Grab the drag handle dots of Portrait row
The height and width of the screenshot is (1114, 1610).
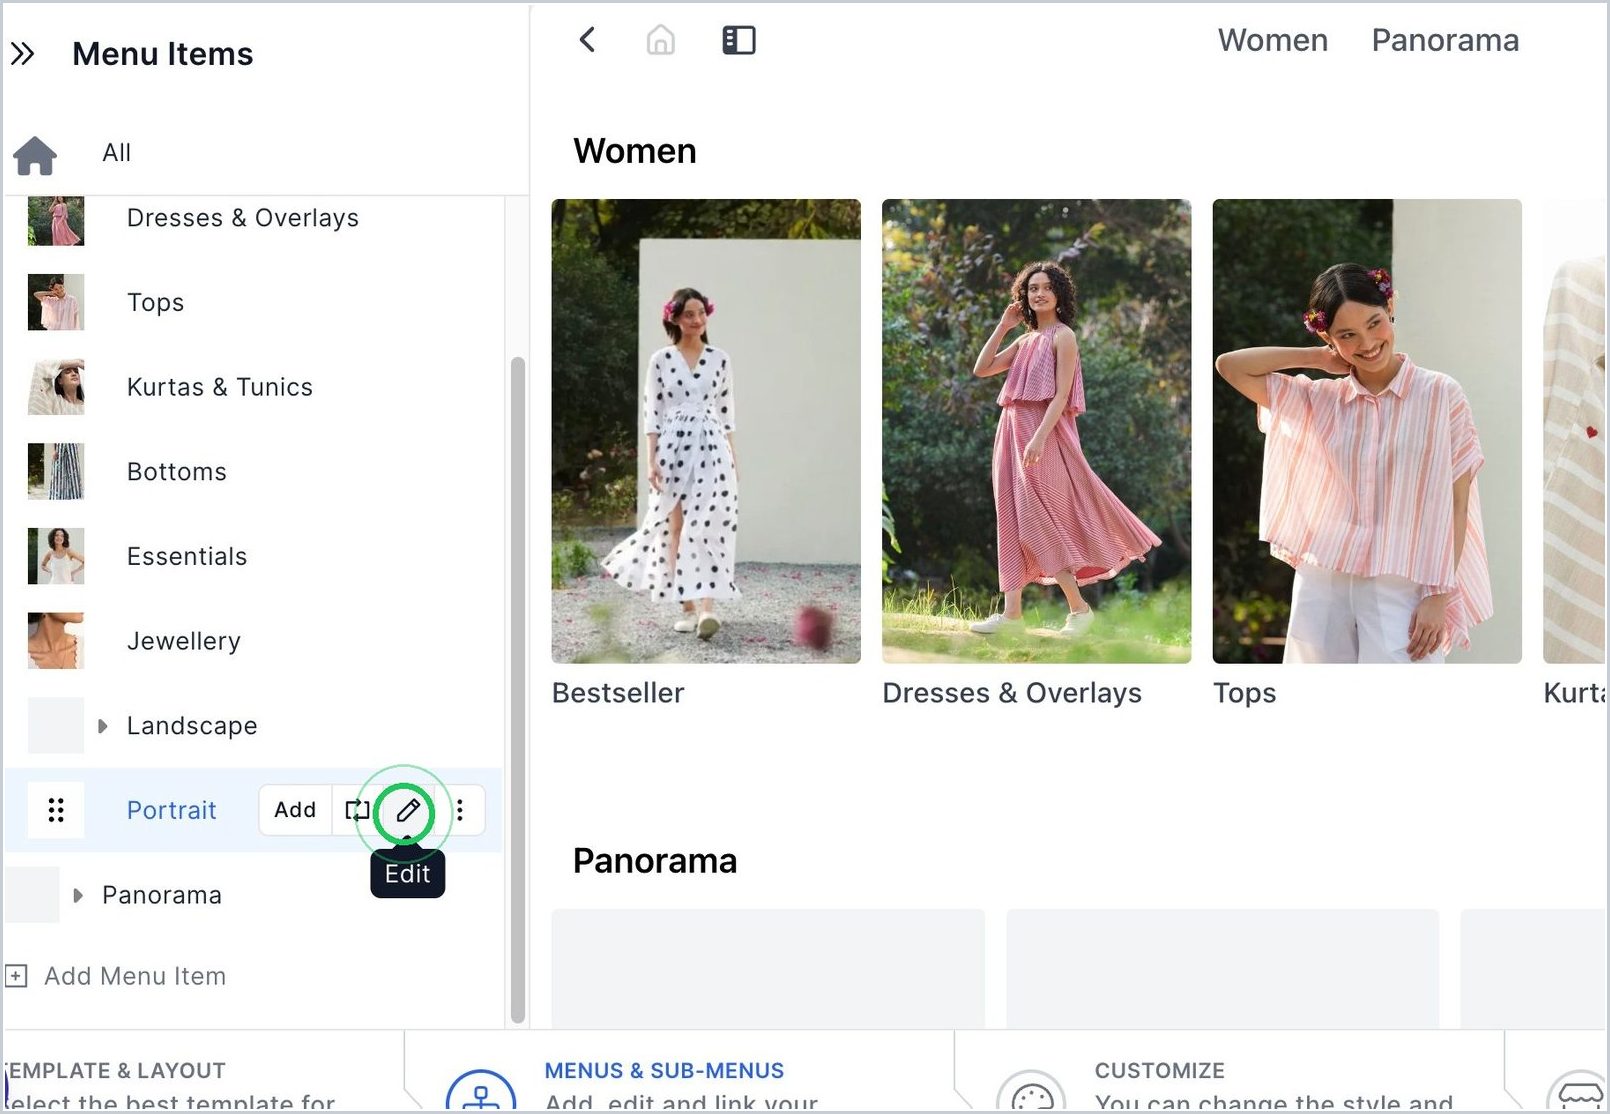56,810
